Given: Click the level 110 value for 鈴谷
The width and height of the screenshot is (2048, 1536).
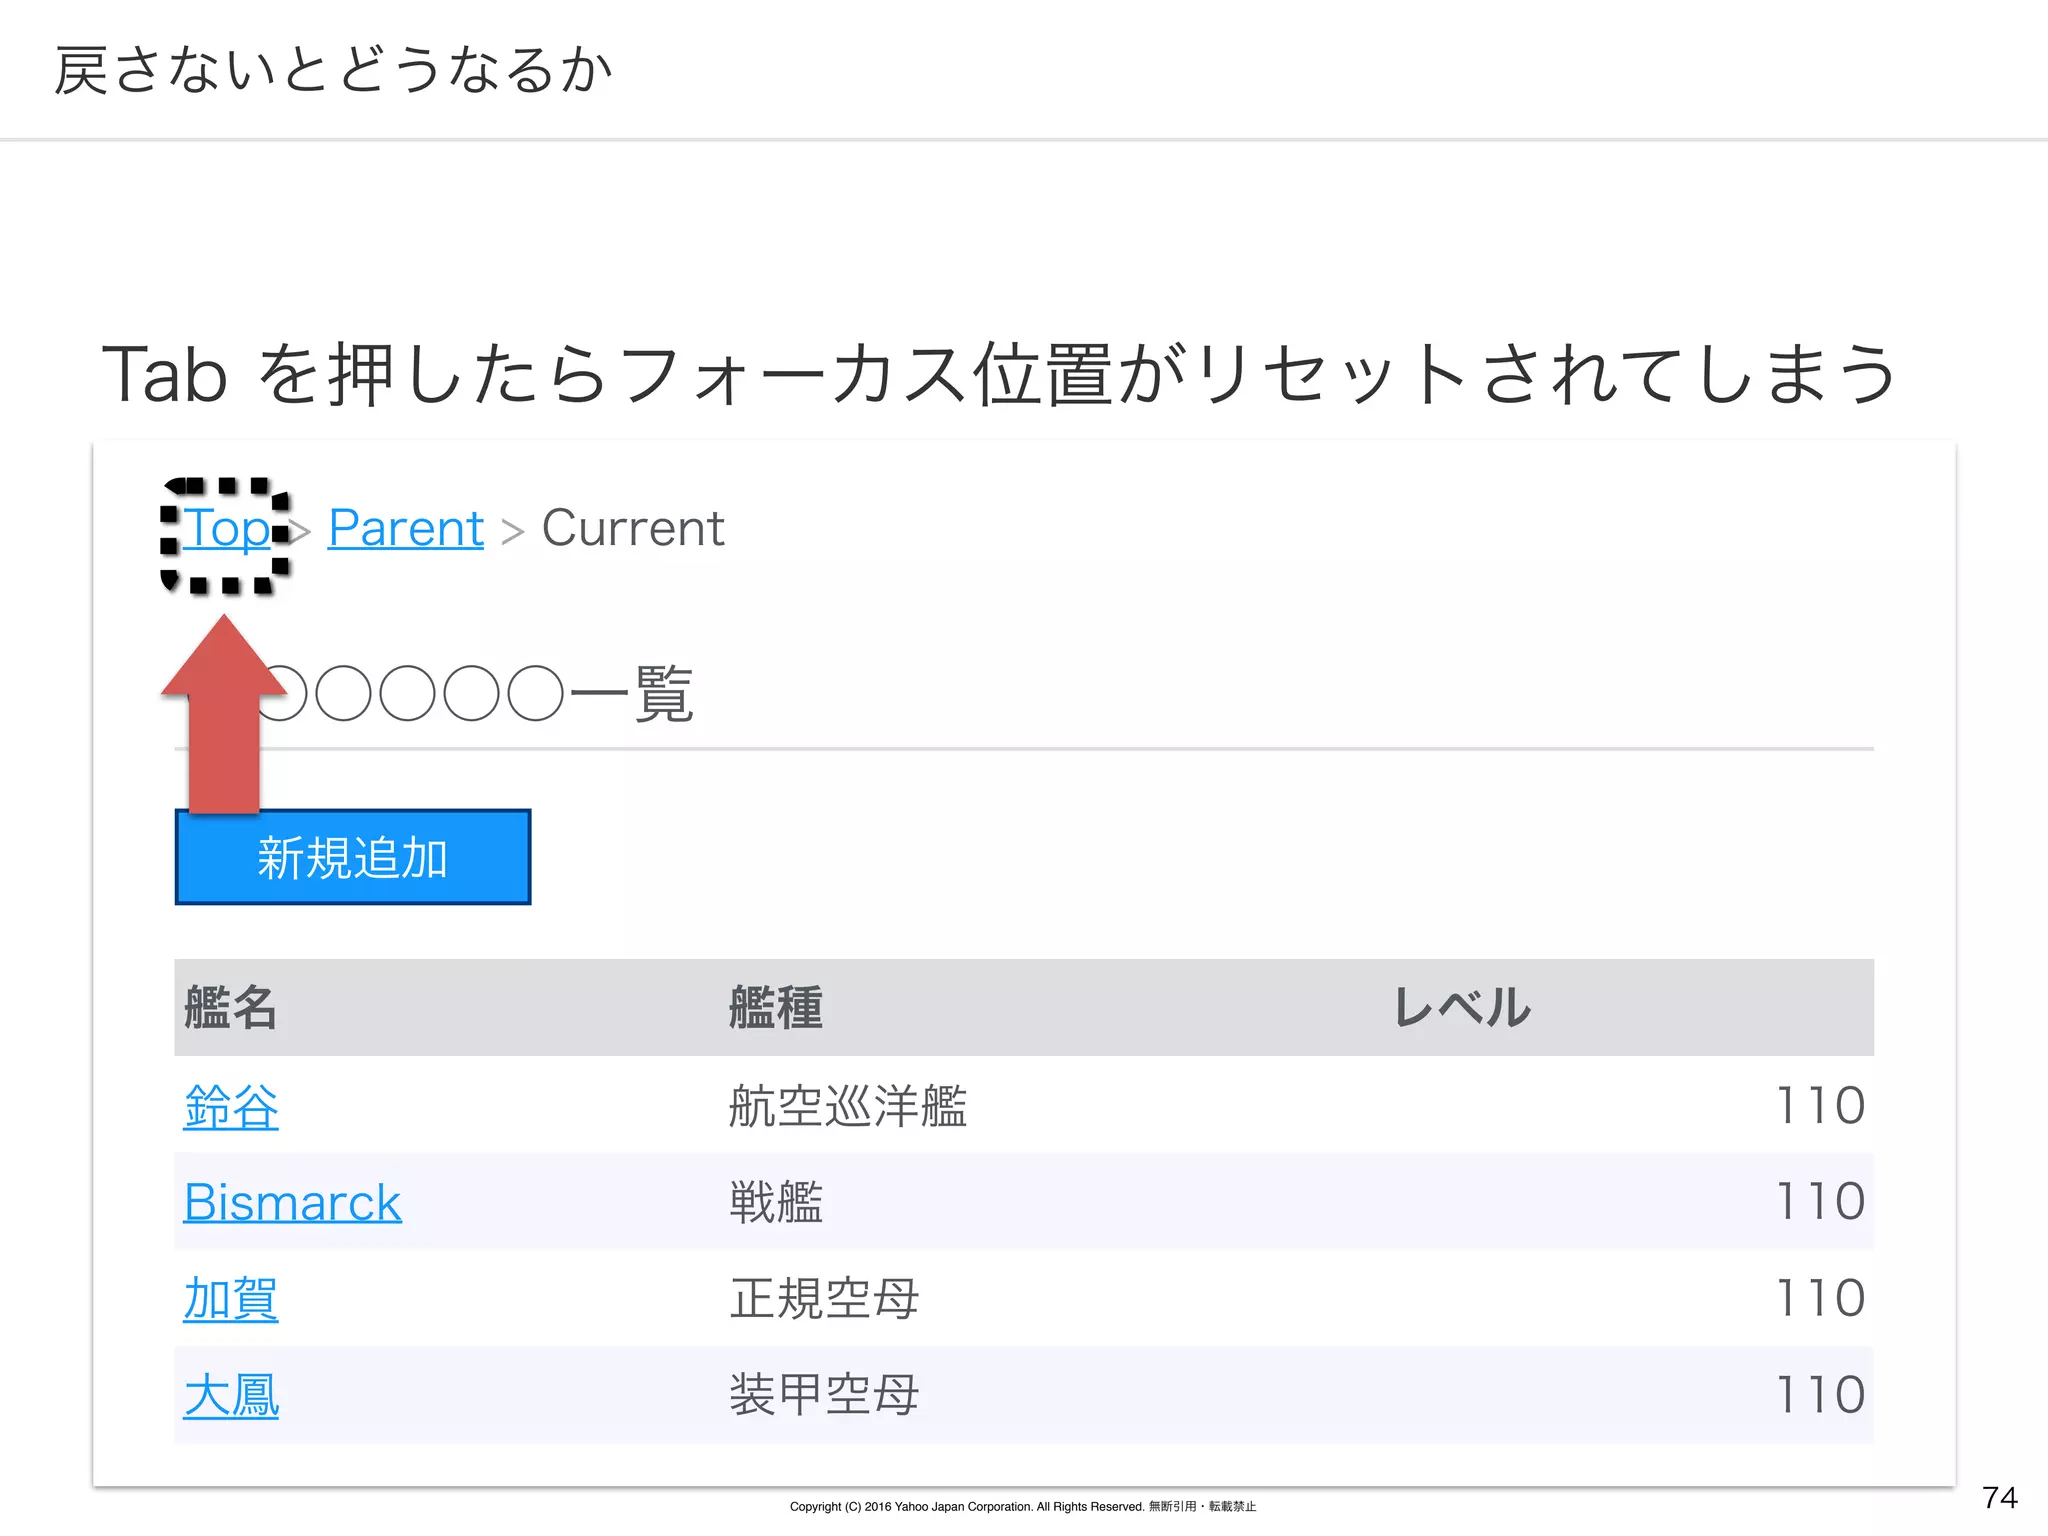Looking at the screenshot, I should 1819,1107.
